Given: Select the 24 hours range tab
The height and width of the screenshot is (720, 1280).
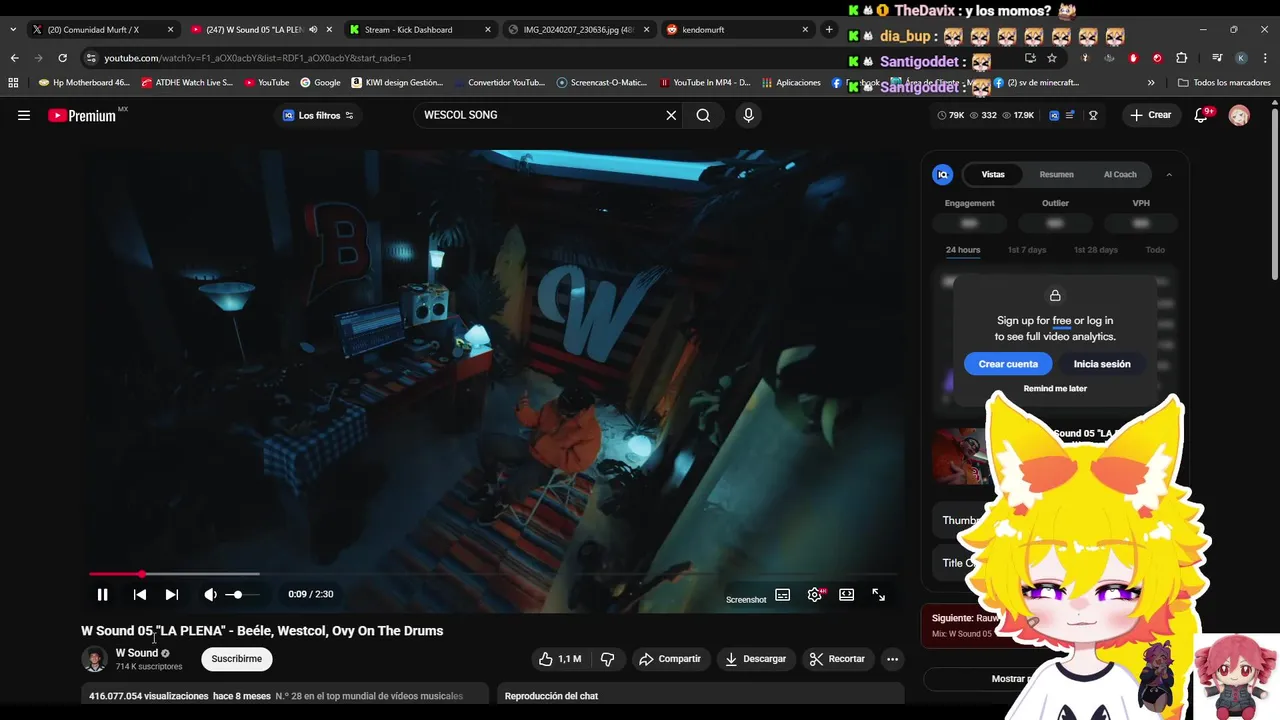Looking at the screenshot, I should [x=963, y=250].
